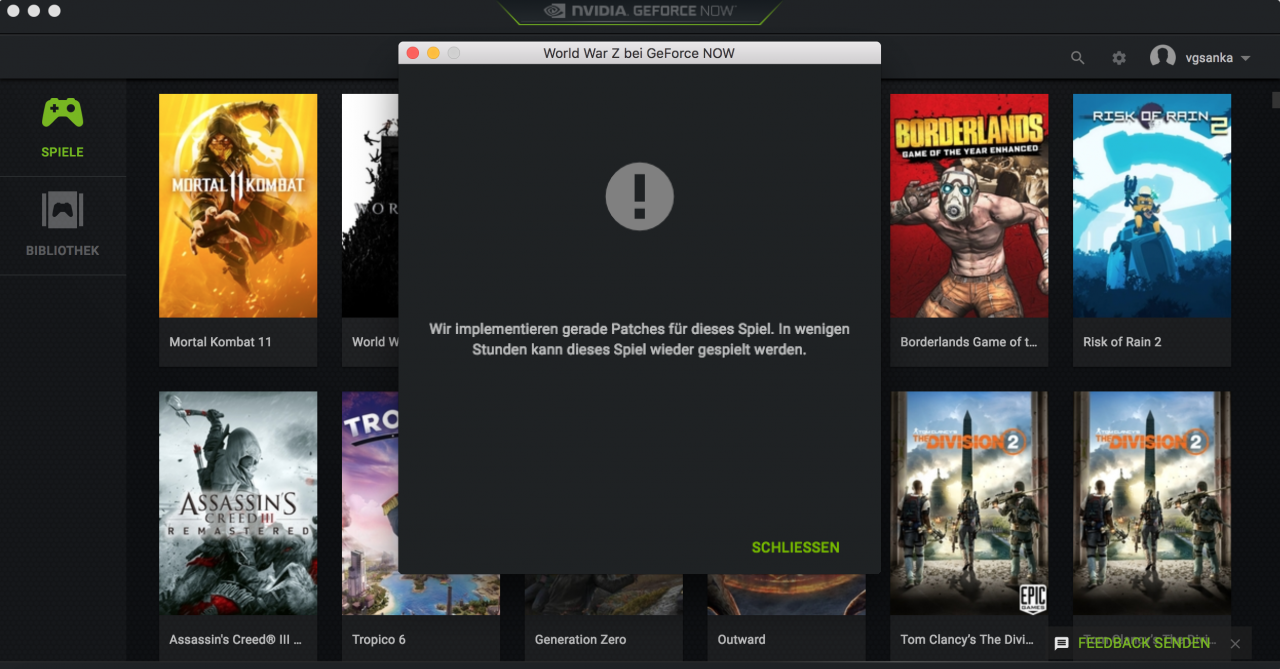Screen dimensions: 1280x669
Task: Click the FEEDBACK SENDEN button
Action: pos(1144,643)
